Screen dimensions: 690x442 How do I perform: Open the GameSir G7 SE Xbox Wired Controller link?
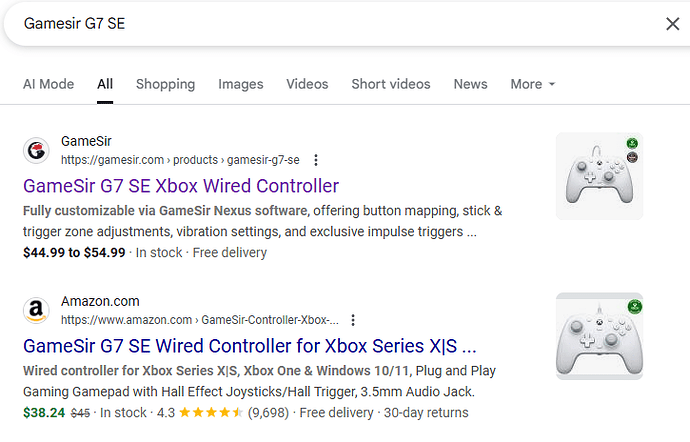[180, 186]
